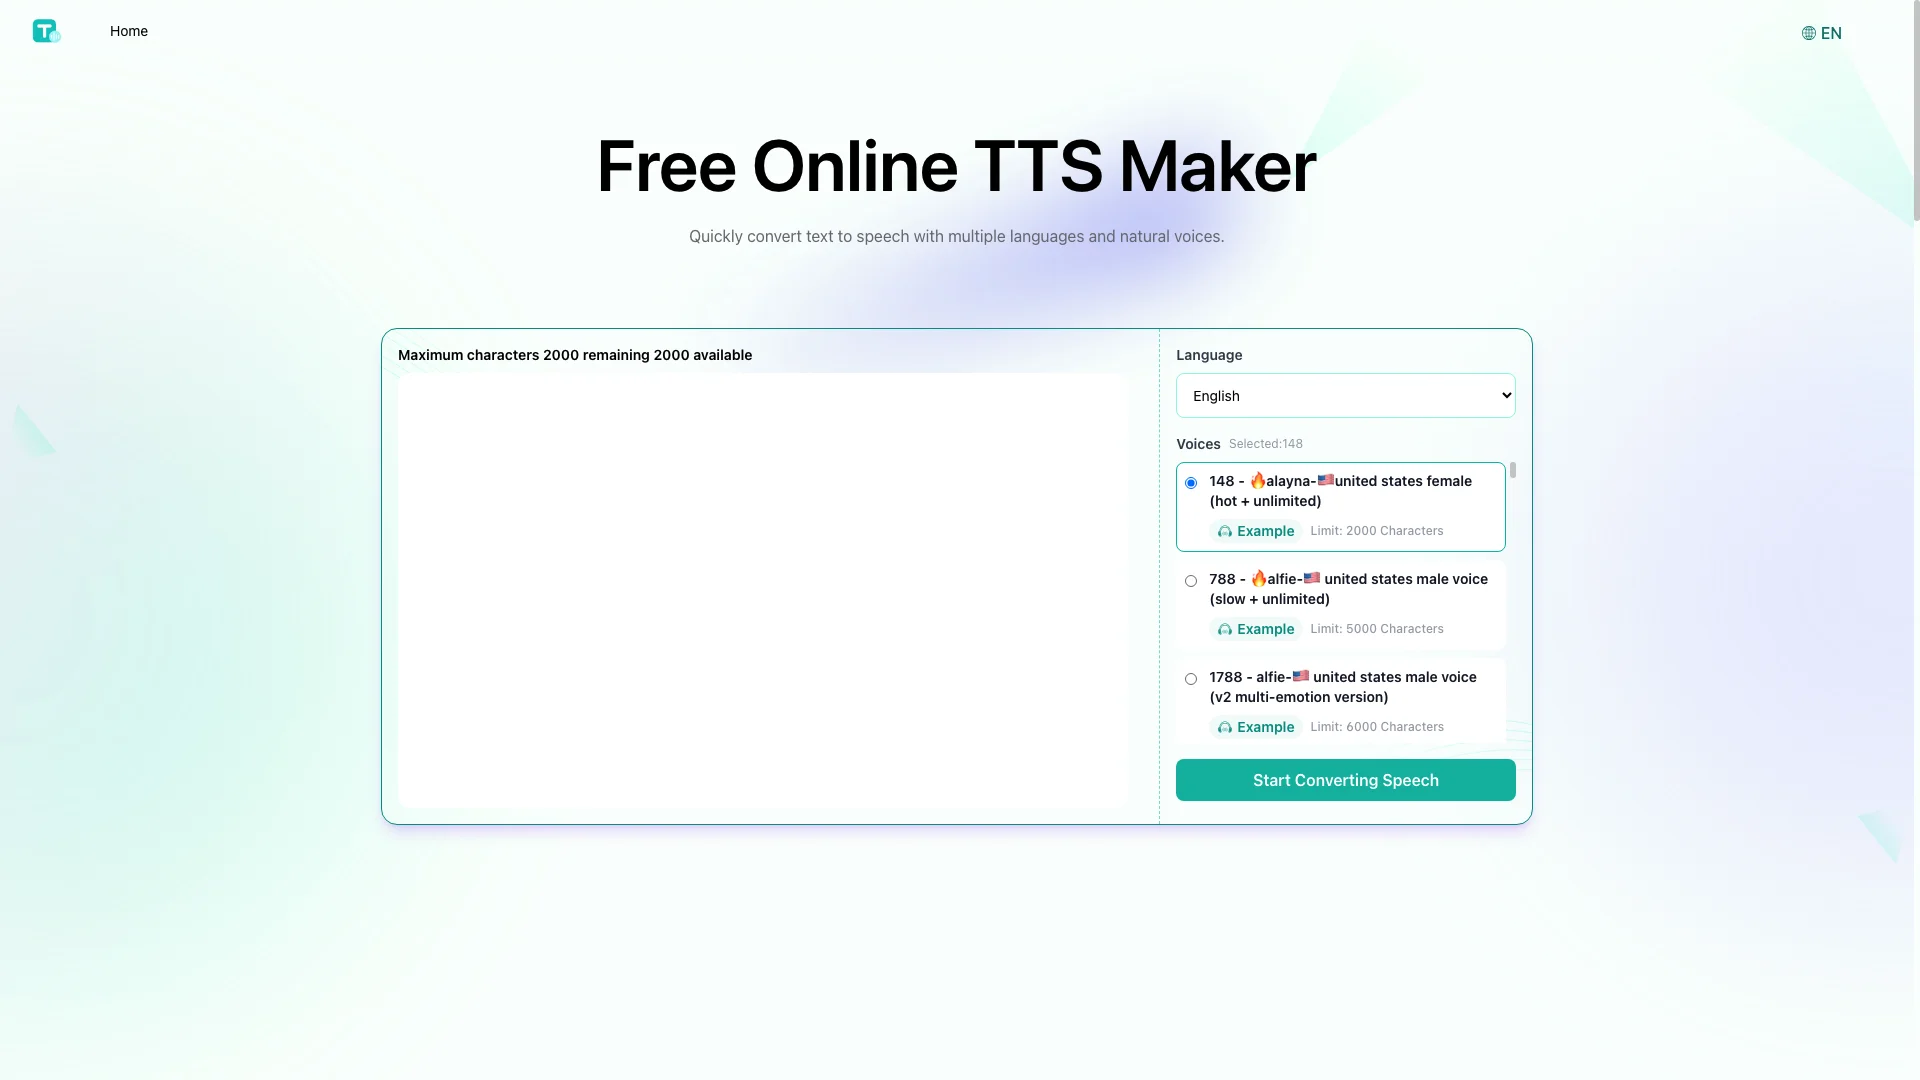The image size is (1920, 1080).
Task: Expand the Language dropdown selector
Action: tap(1345, 396)
